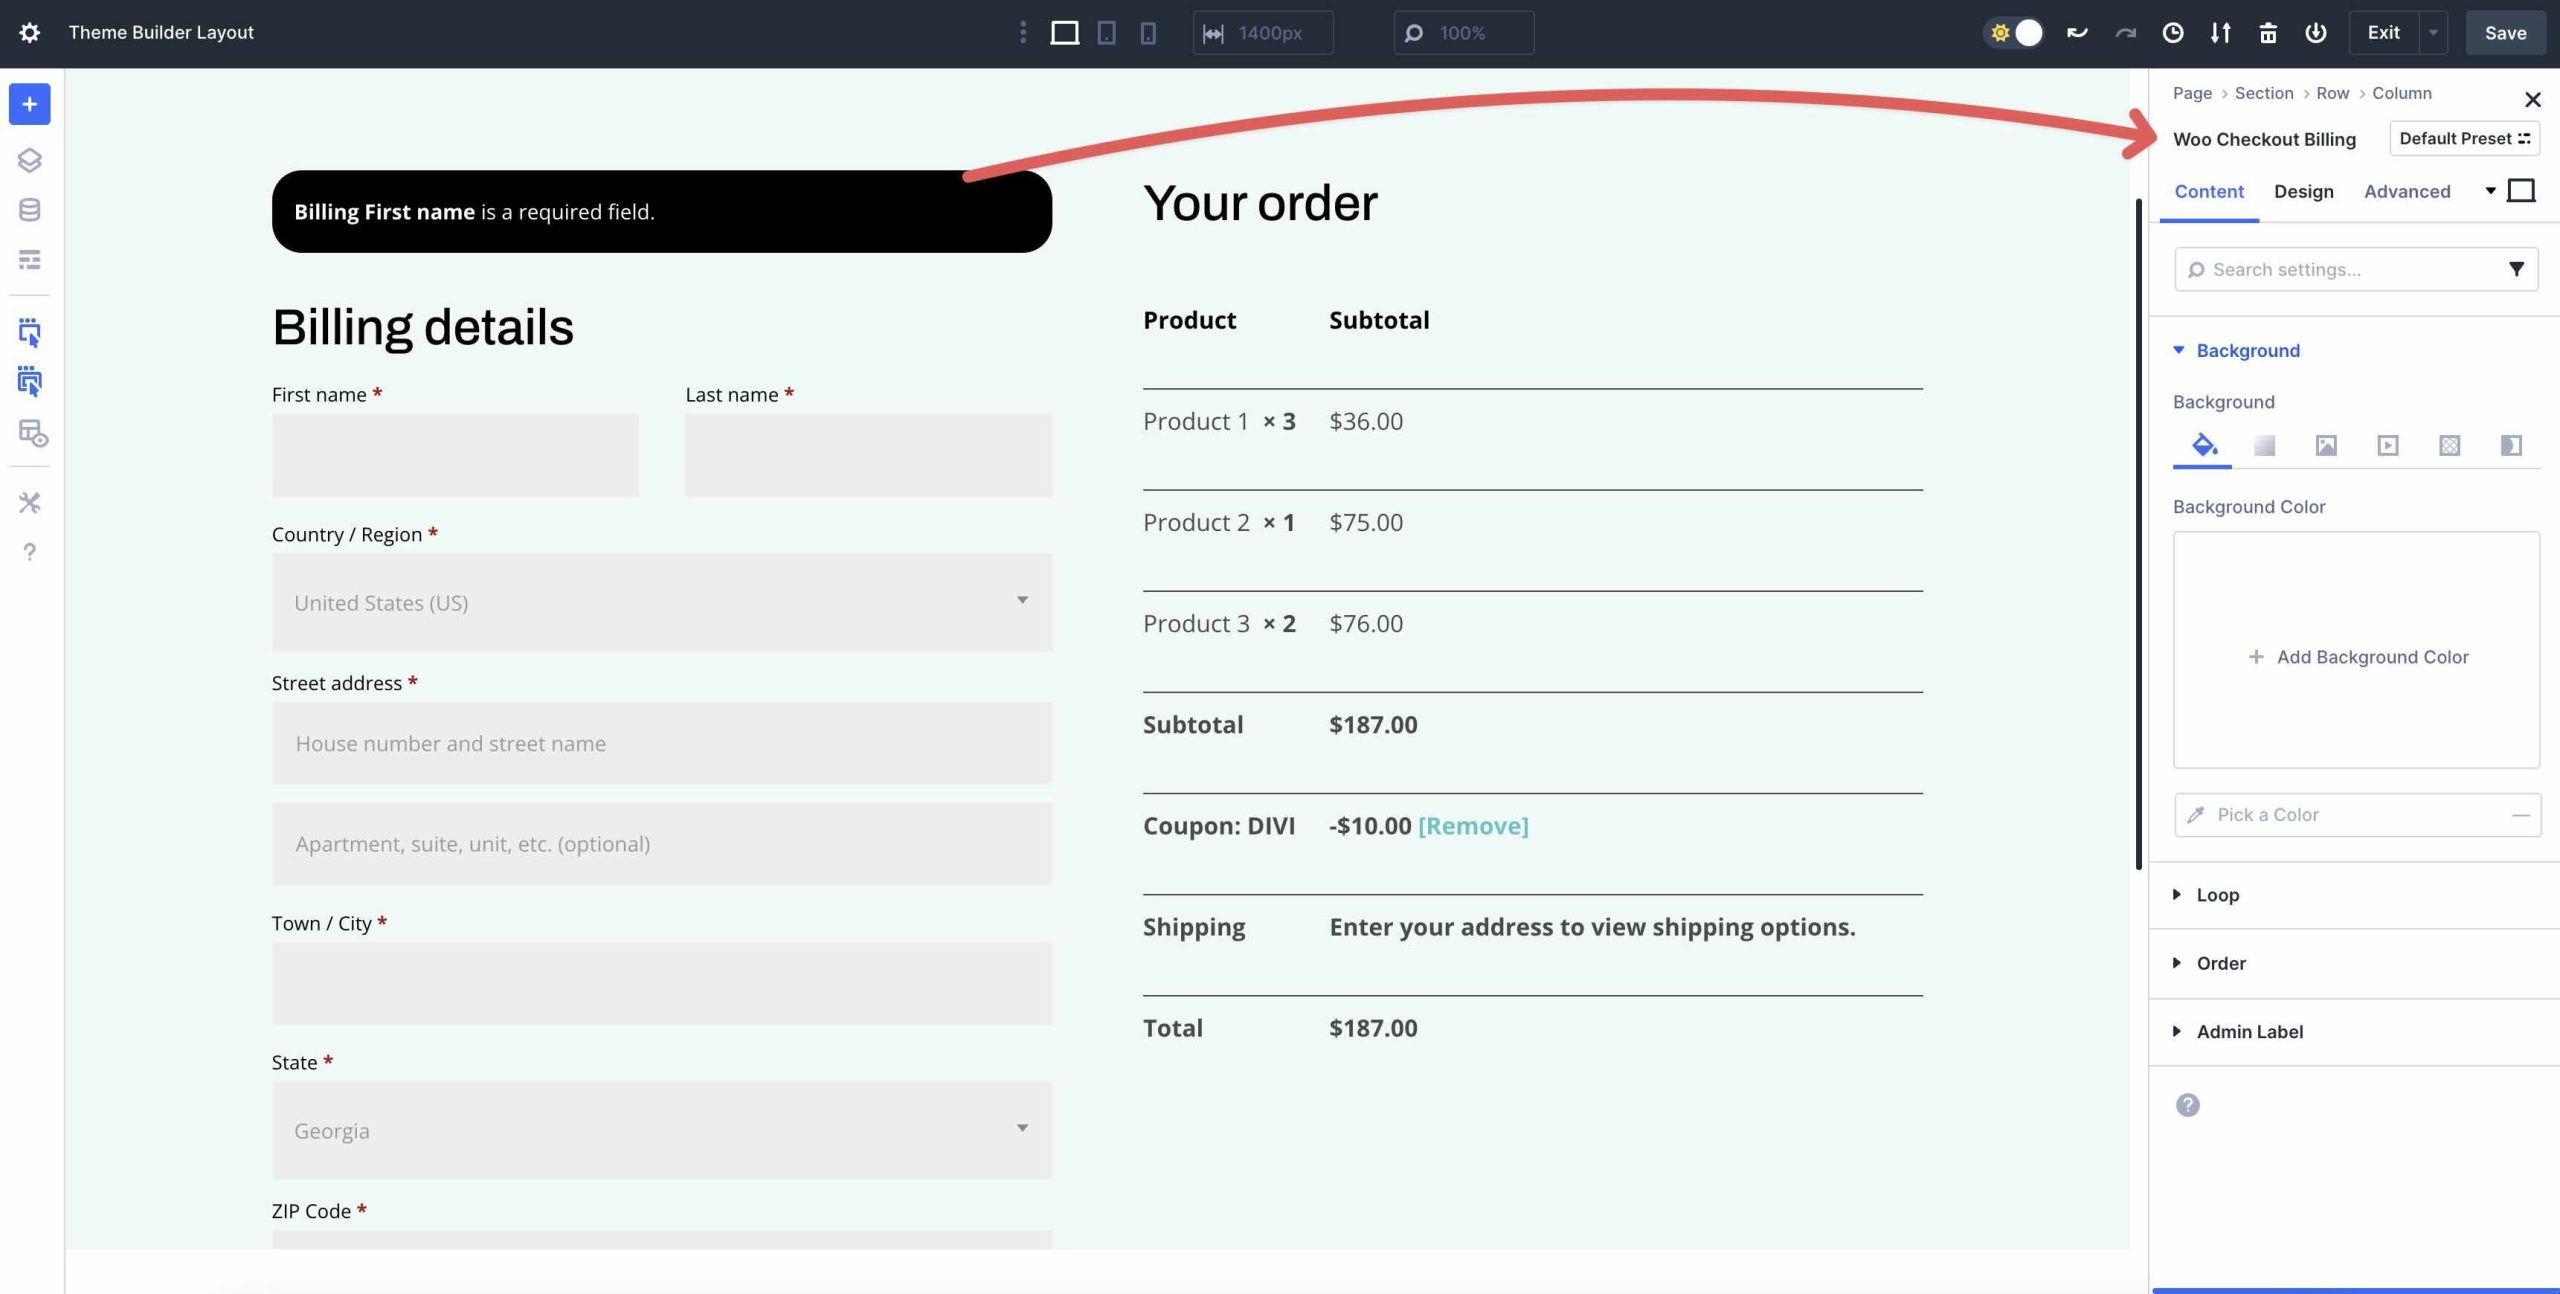Viewport: 2560px width, 1294px height.
Task: Switch to phone preview icon
Action: point(1147,32)
